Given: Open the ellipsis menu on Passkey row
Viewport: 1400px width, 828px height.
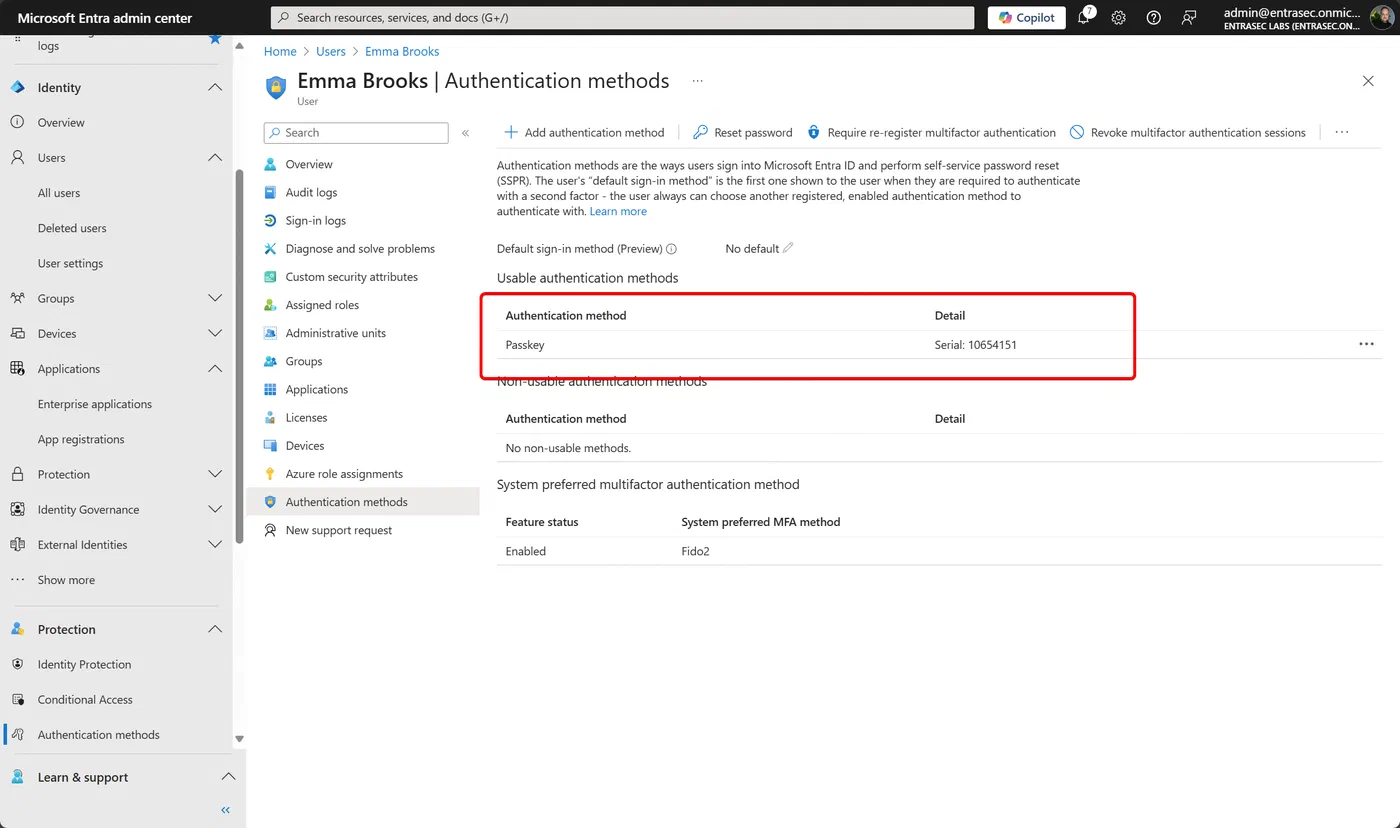Looking at the screenshot, I should (x=1366, y=344).
